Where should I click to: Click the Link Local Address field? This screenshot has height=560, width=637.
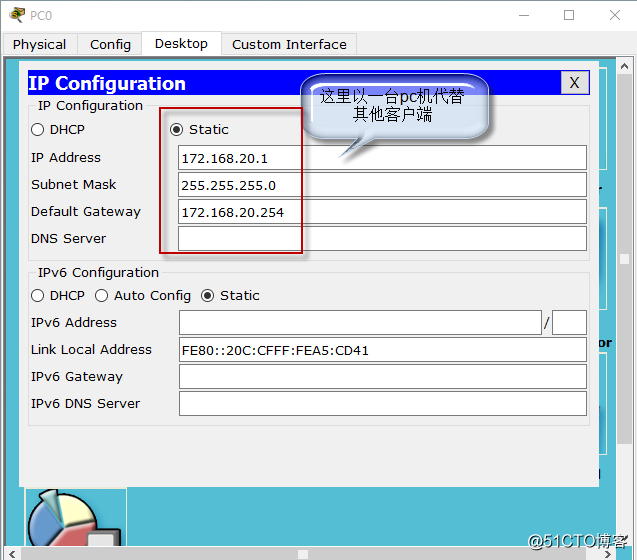[383, 349]
